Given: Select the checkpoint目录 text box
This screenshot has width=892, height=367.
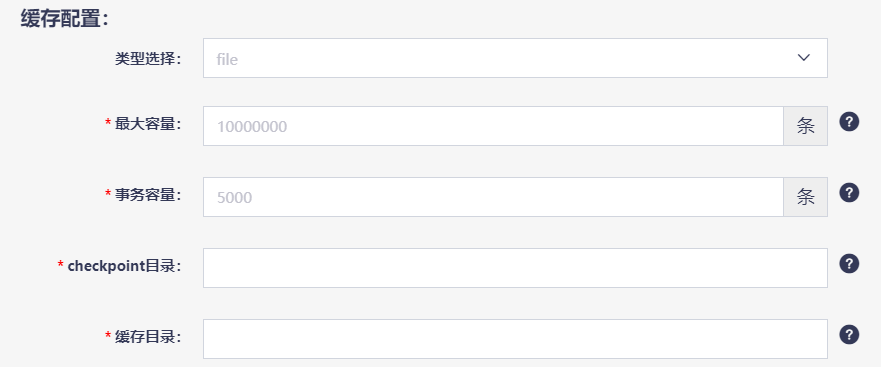Looking at the screenshot, I should pos(515,268).
